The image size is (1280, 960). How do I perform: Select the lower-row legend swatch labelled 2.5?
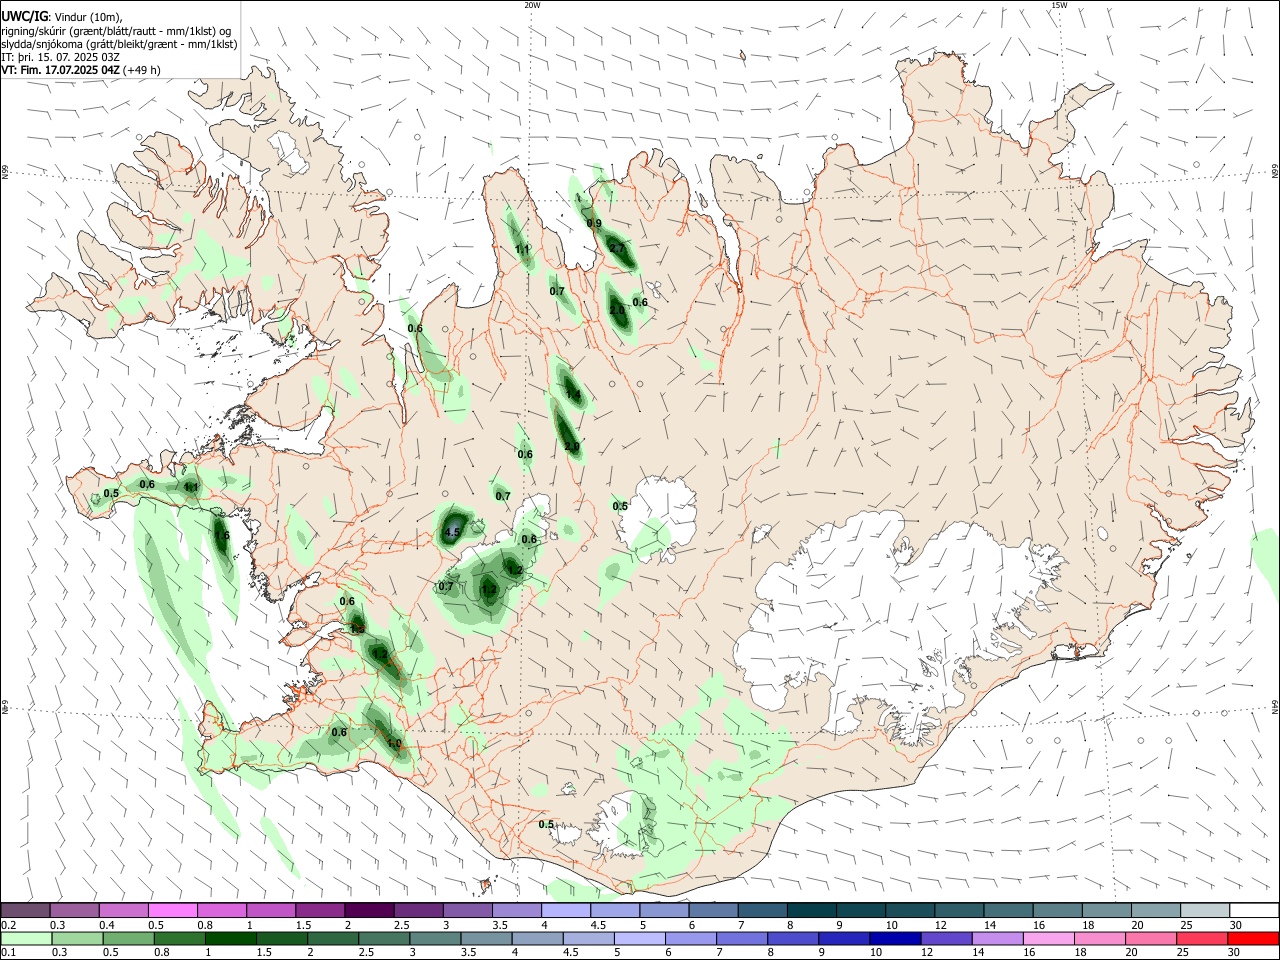[384, 938]
